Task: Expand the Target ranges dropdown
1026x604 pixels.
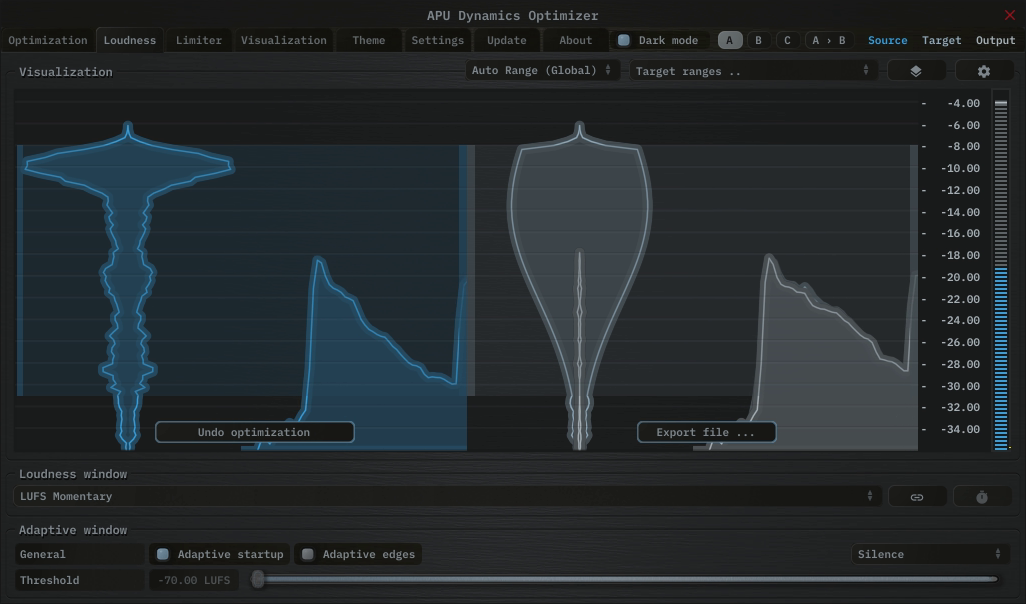Action: tap(752, 72)
